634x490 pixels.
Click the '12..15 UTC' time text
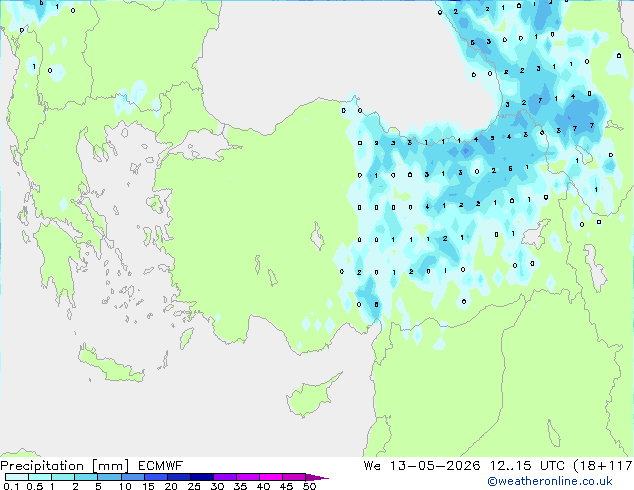pyautogui.click(x=527, y=466)
